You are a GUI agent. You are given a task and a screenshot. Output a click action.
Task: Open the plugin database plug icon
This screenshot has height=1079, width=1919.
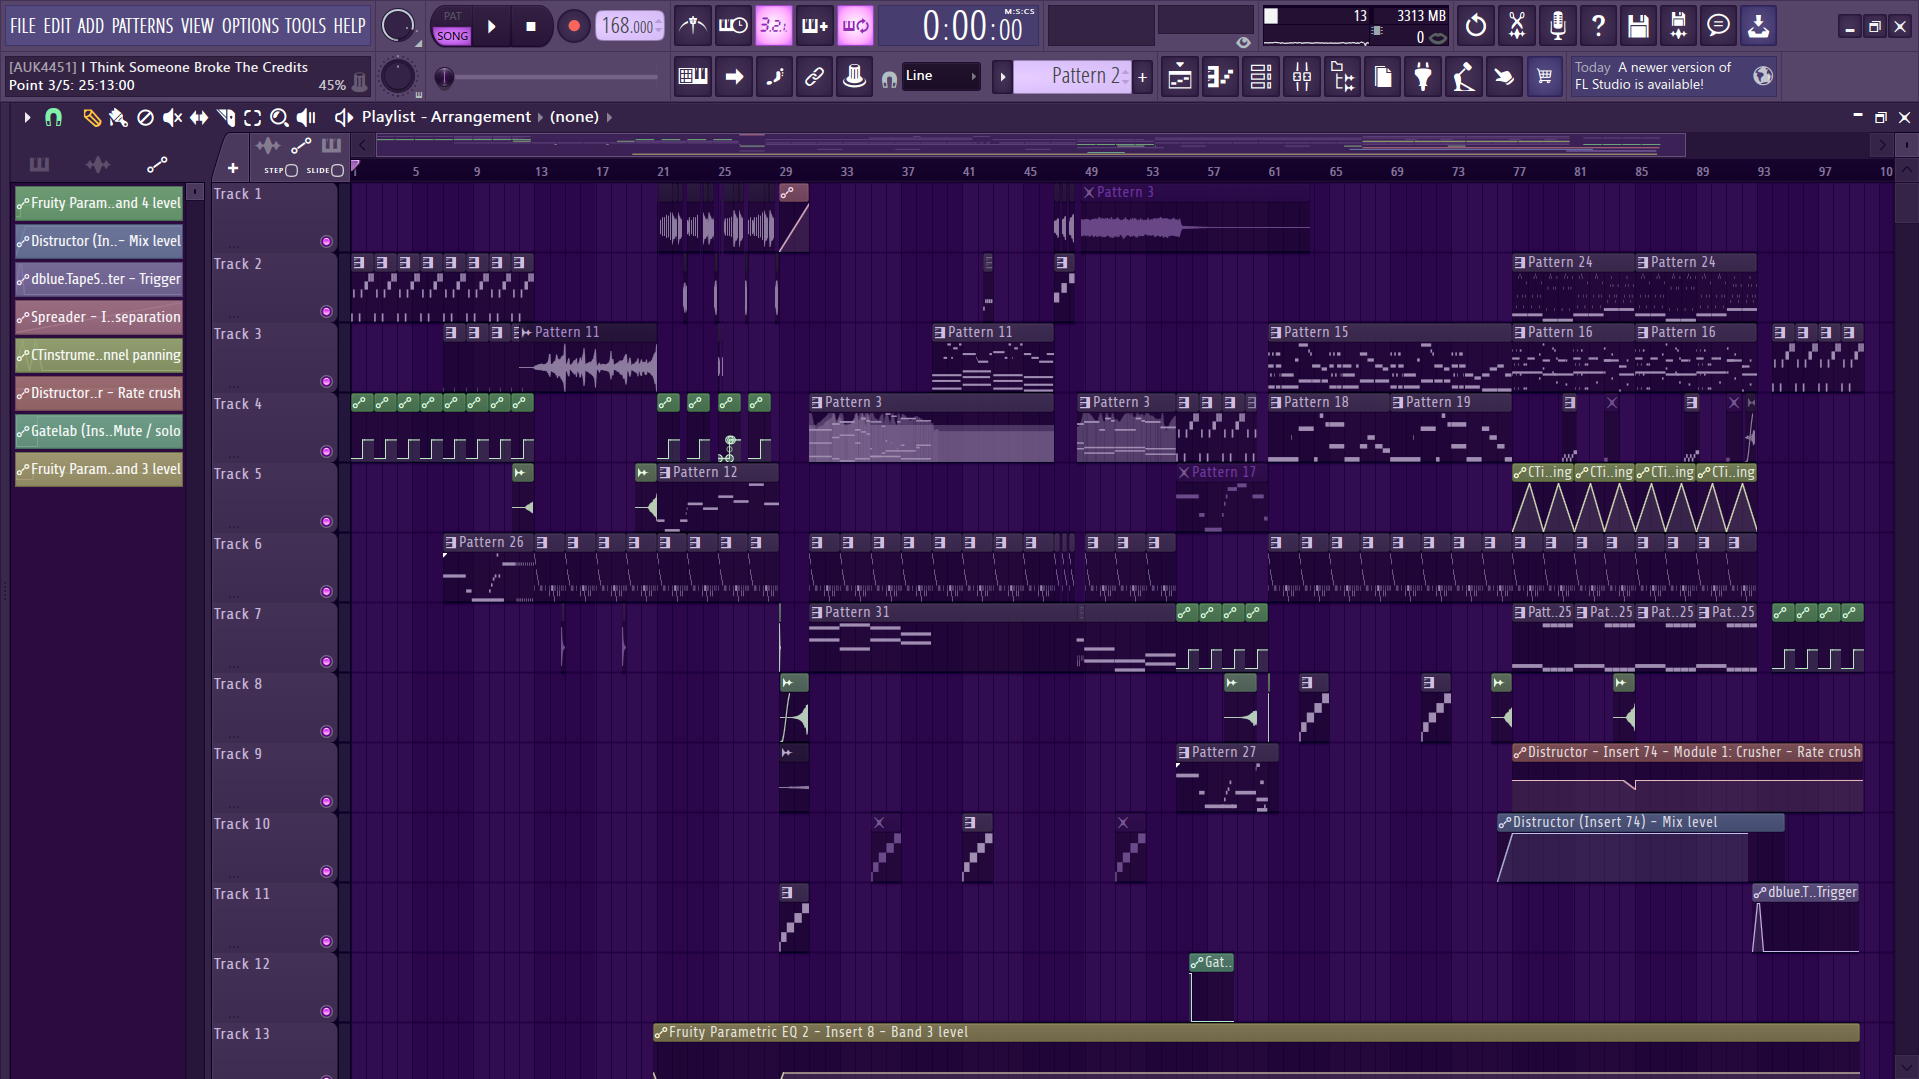click(1423, 77)
